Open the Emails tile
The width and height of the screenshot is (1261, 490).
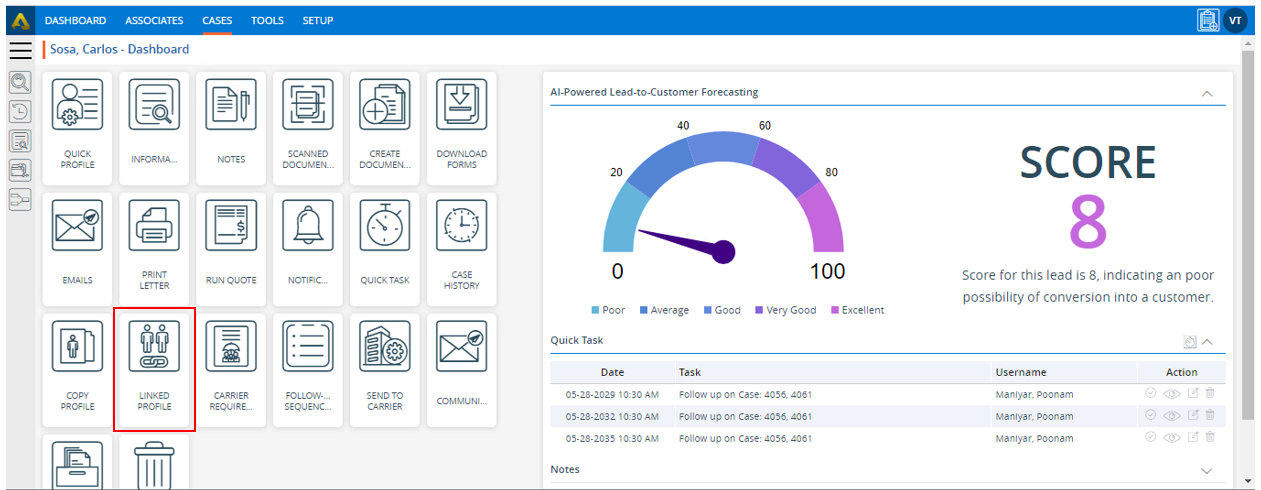77,248
